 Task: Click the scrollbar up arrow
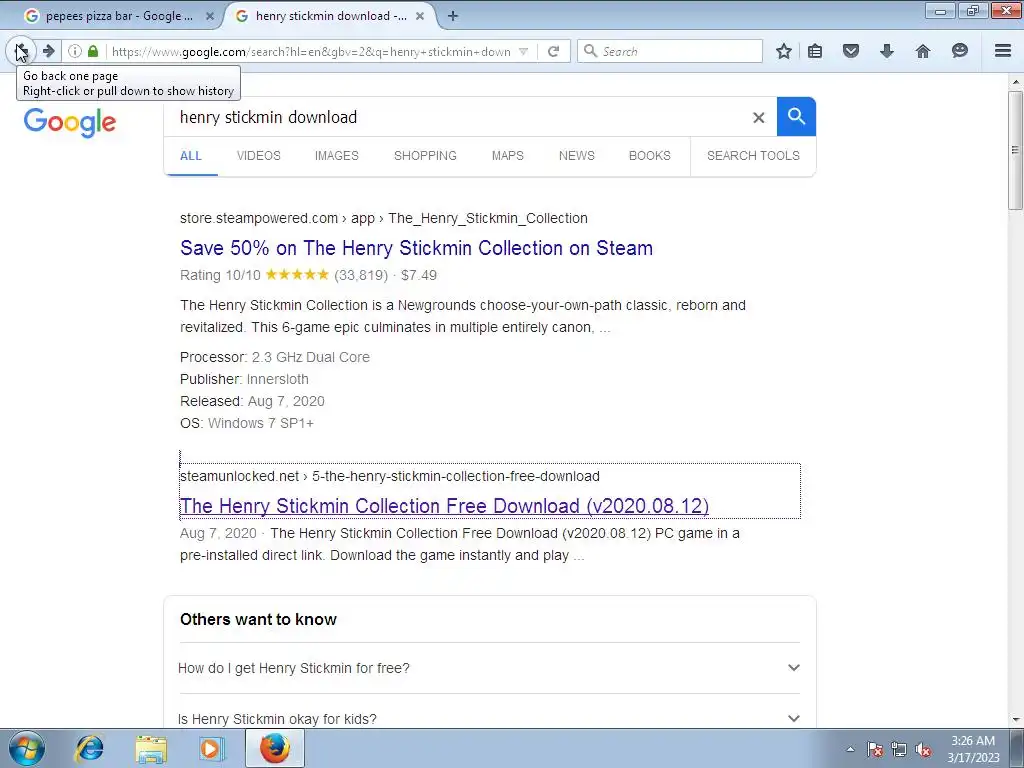(1015, 82)
